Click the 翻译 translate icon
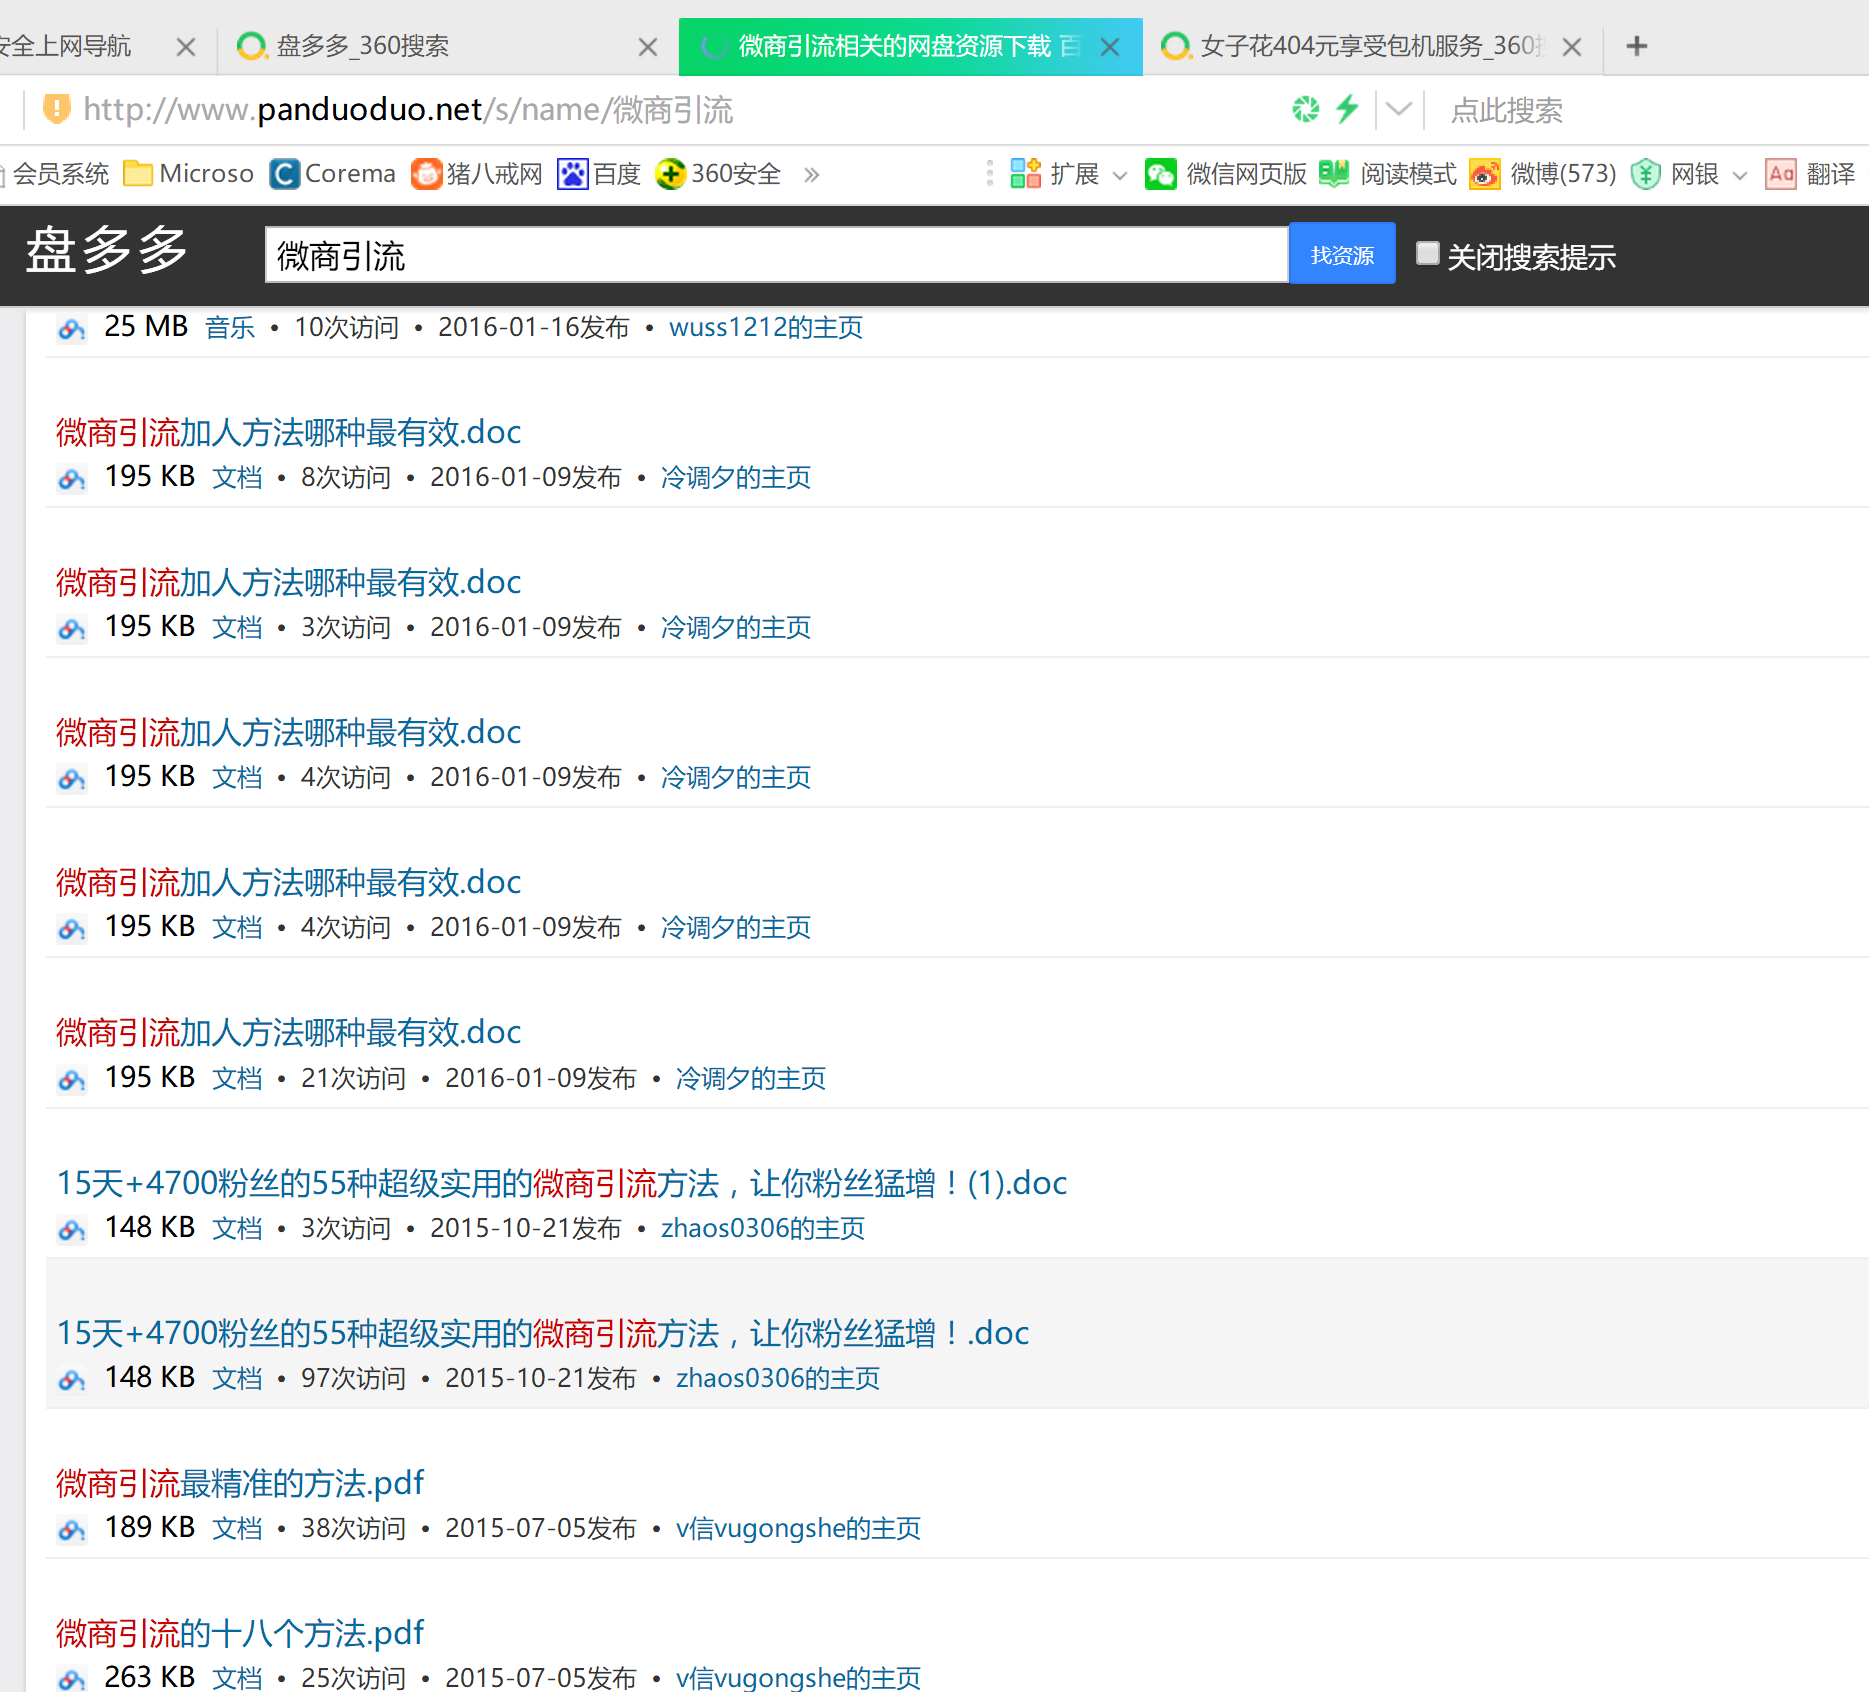The image size is (1869, 1692). tap(1781, 174)
